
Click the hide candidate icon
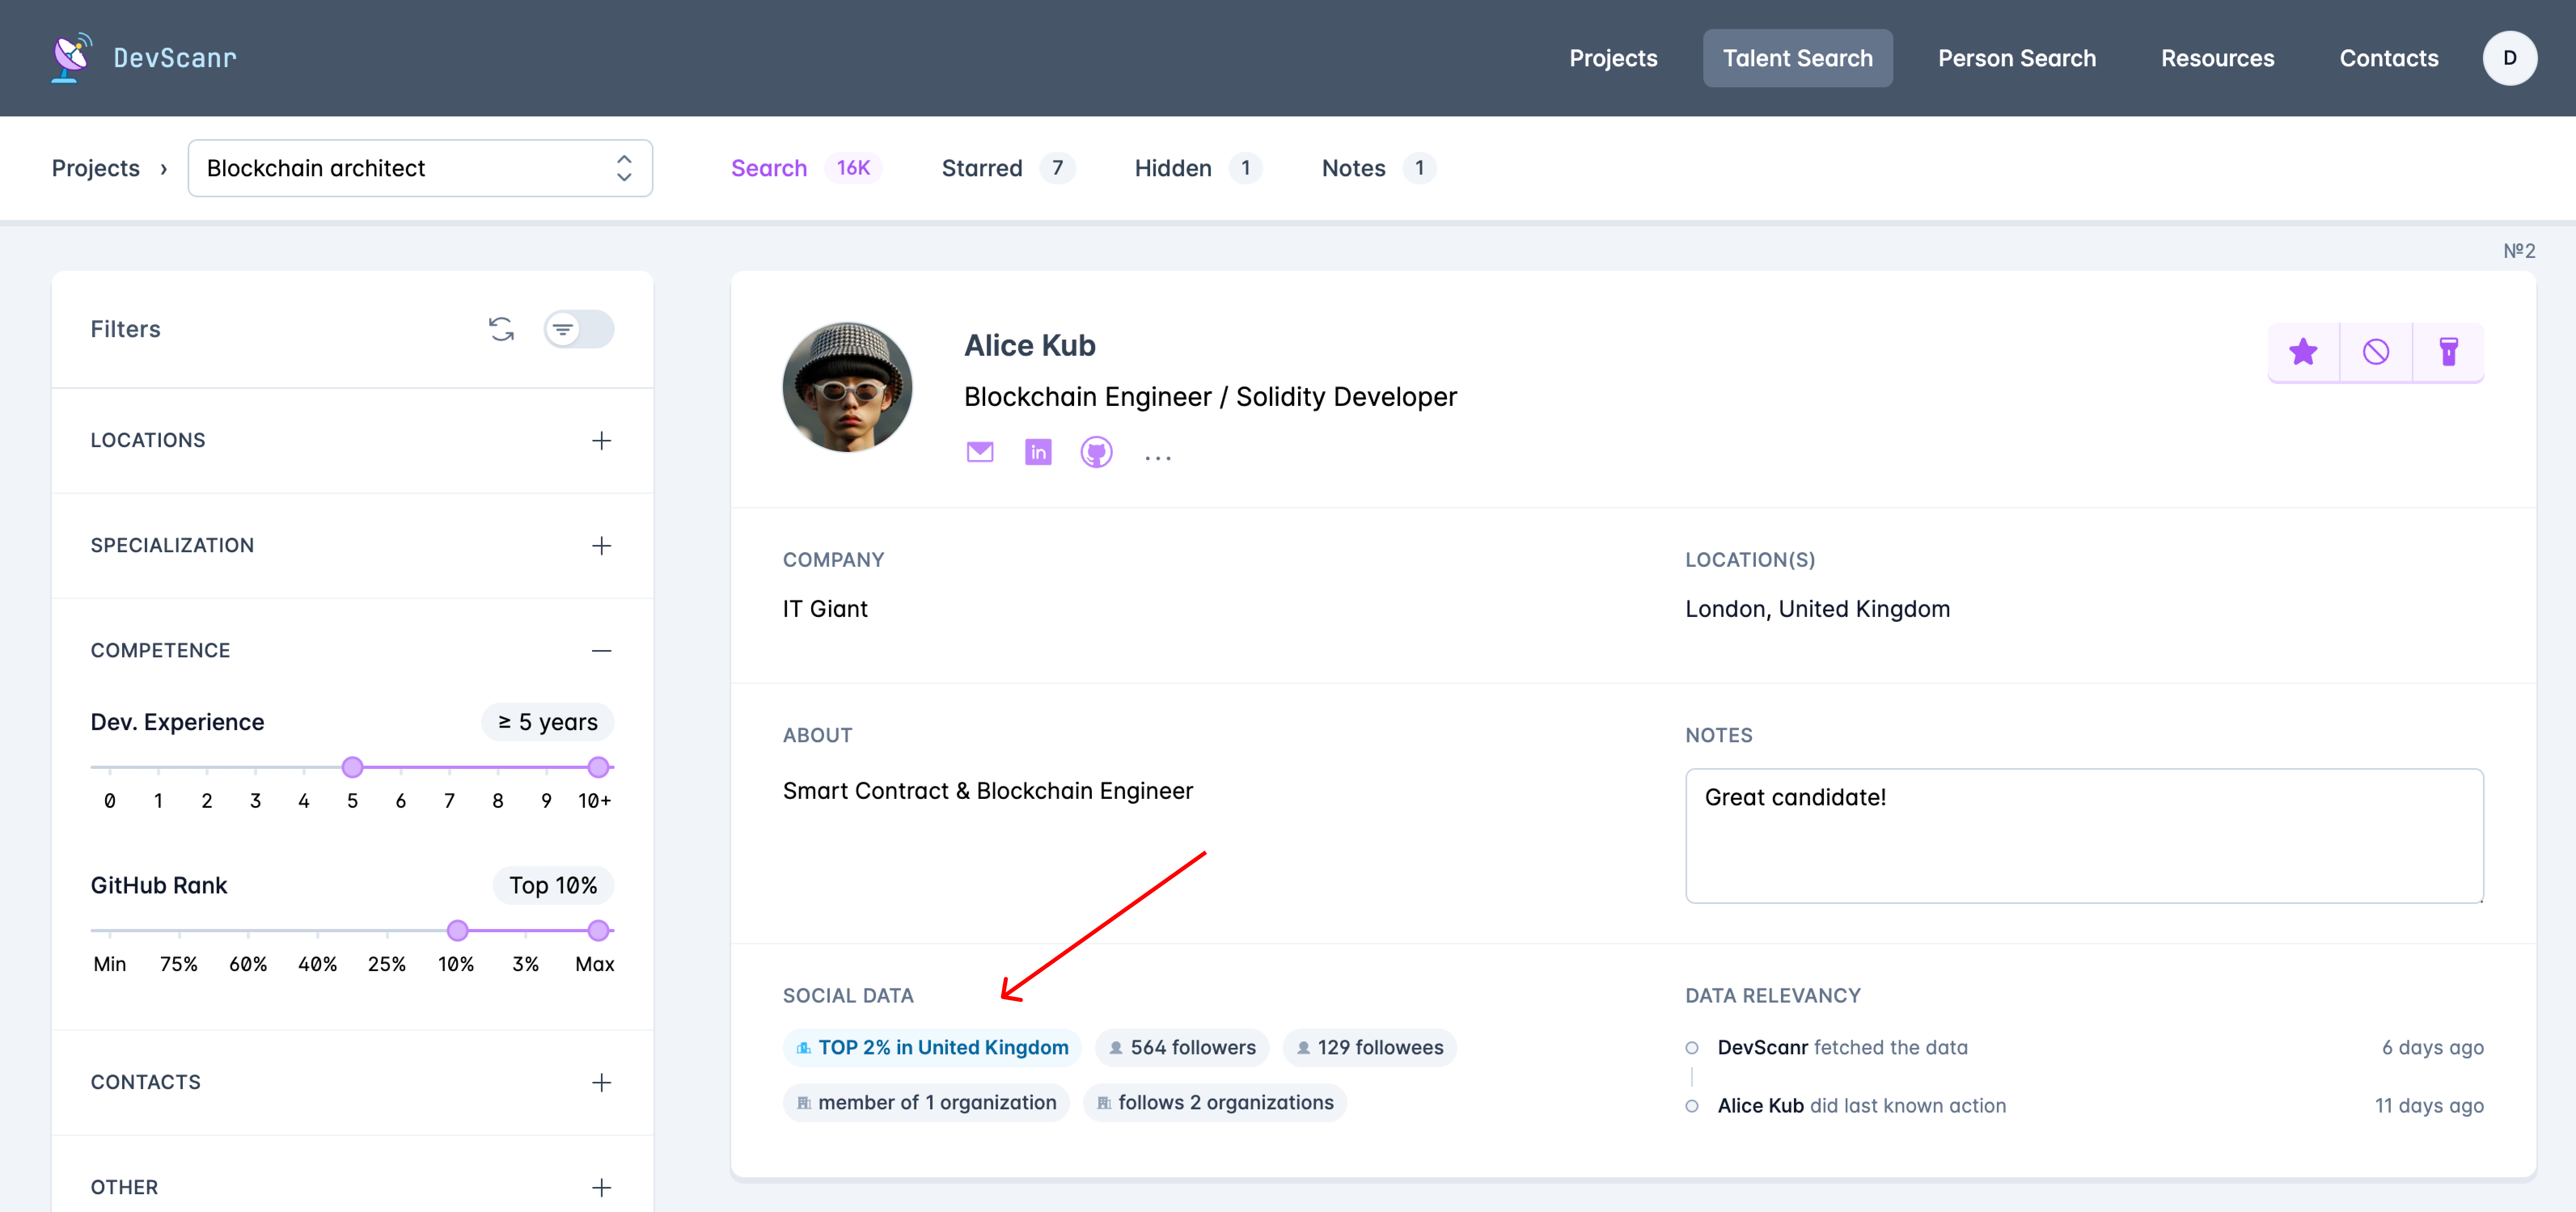pos(2376,352)
